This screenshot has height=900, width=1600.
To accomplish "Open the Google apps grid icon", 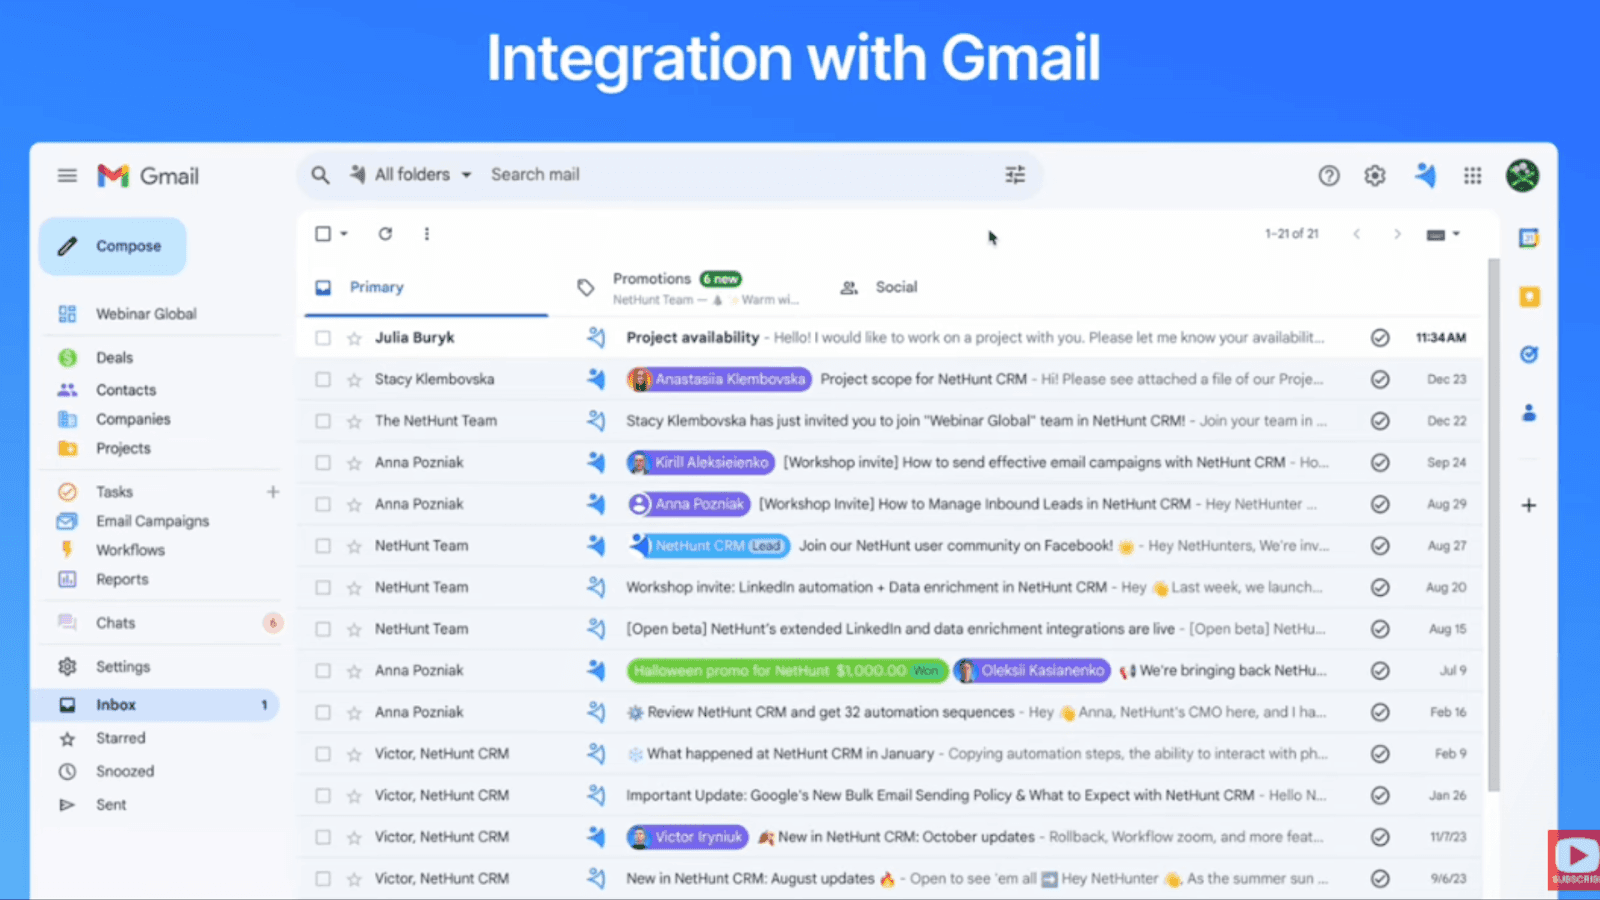I will (x=1472, y=176).
